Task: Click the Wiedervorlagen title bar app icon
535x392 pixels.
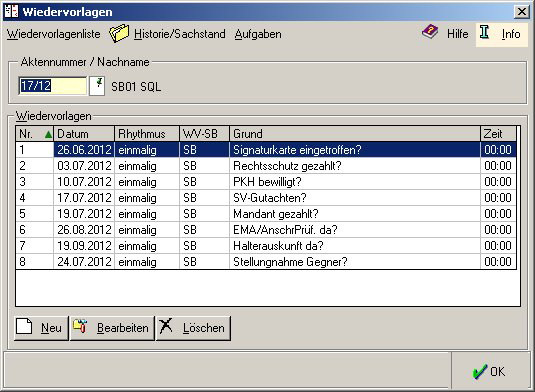Action: [11, 11]
